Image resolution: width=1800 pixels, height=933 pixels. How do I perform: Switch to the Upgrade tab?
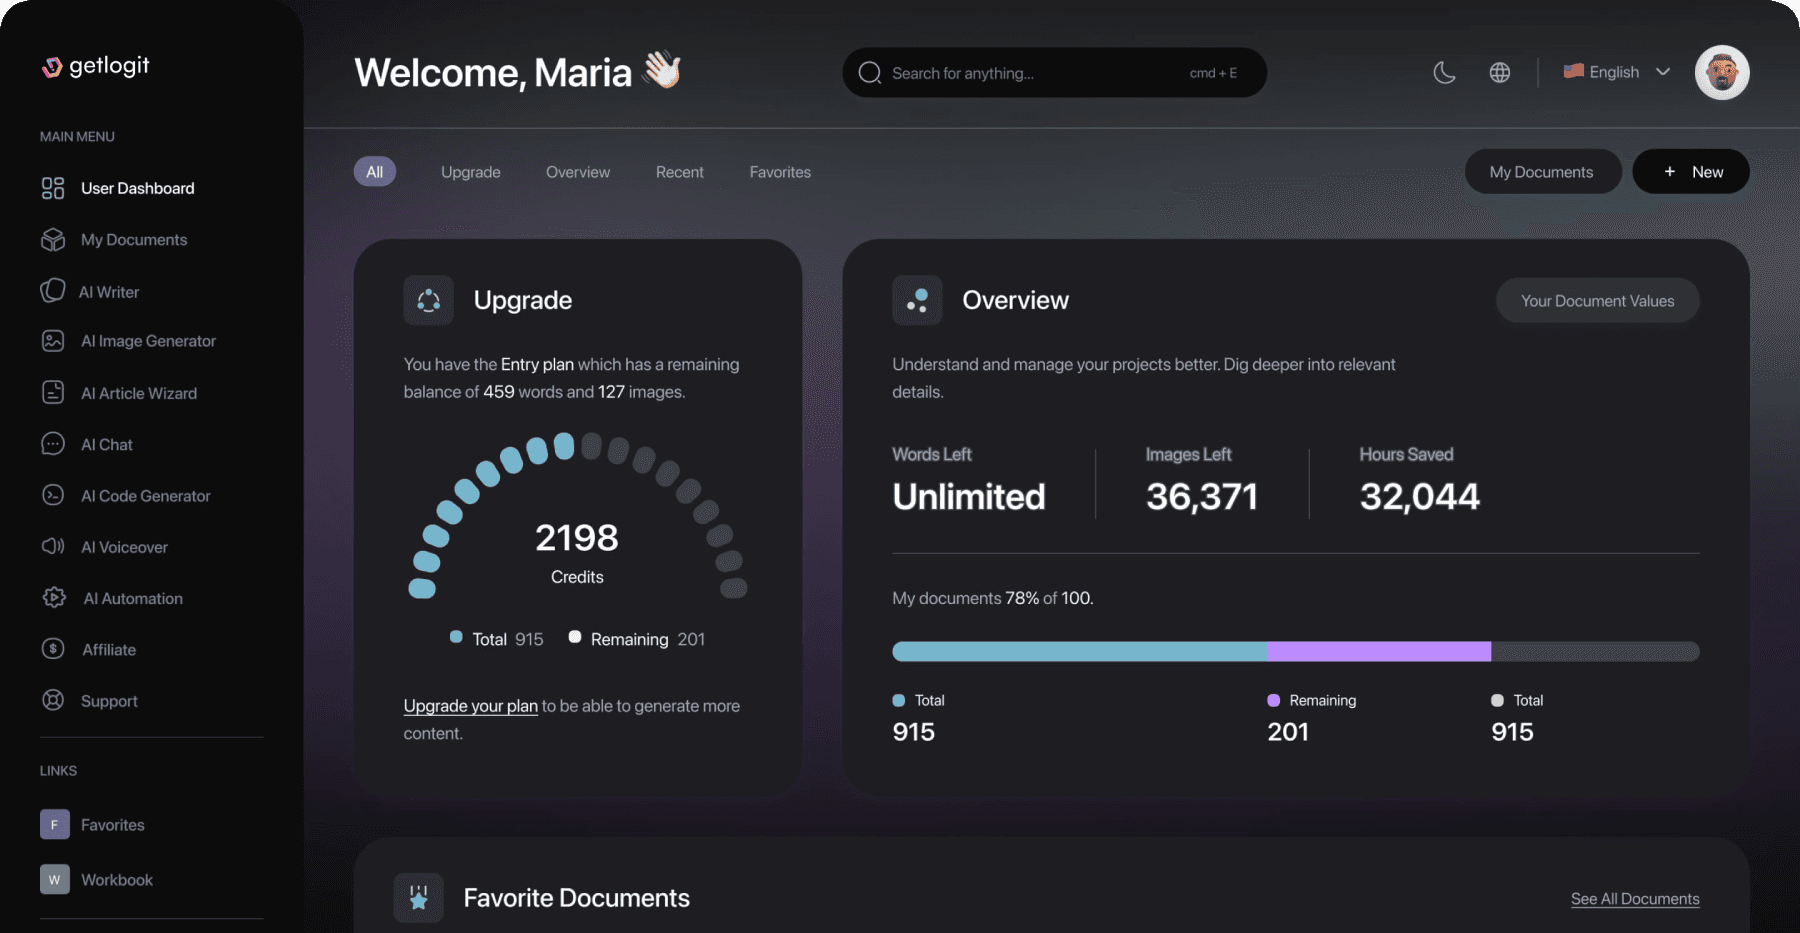point(471,172)
